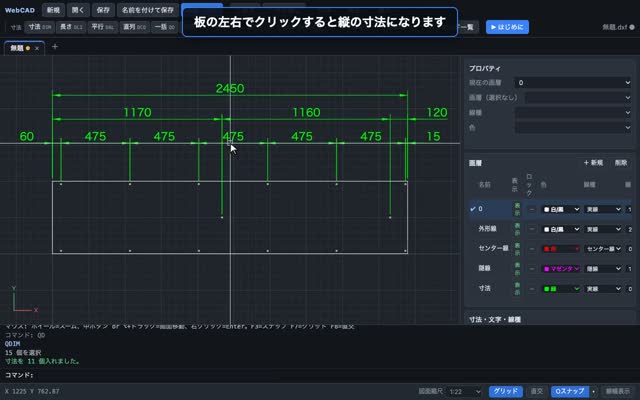Start the はじめに tutorial button
The width and height of the screenshot is (640, 400).
click(x=507, y=27)
